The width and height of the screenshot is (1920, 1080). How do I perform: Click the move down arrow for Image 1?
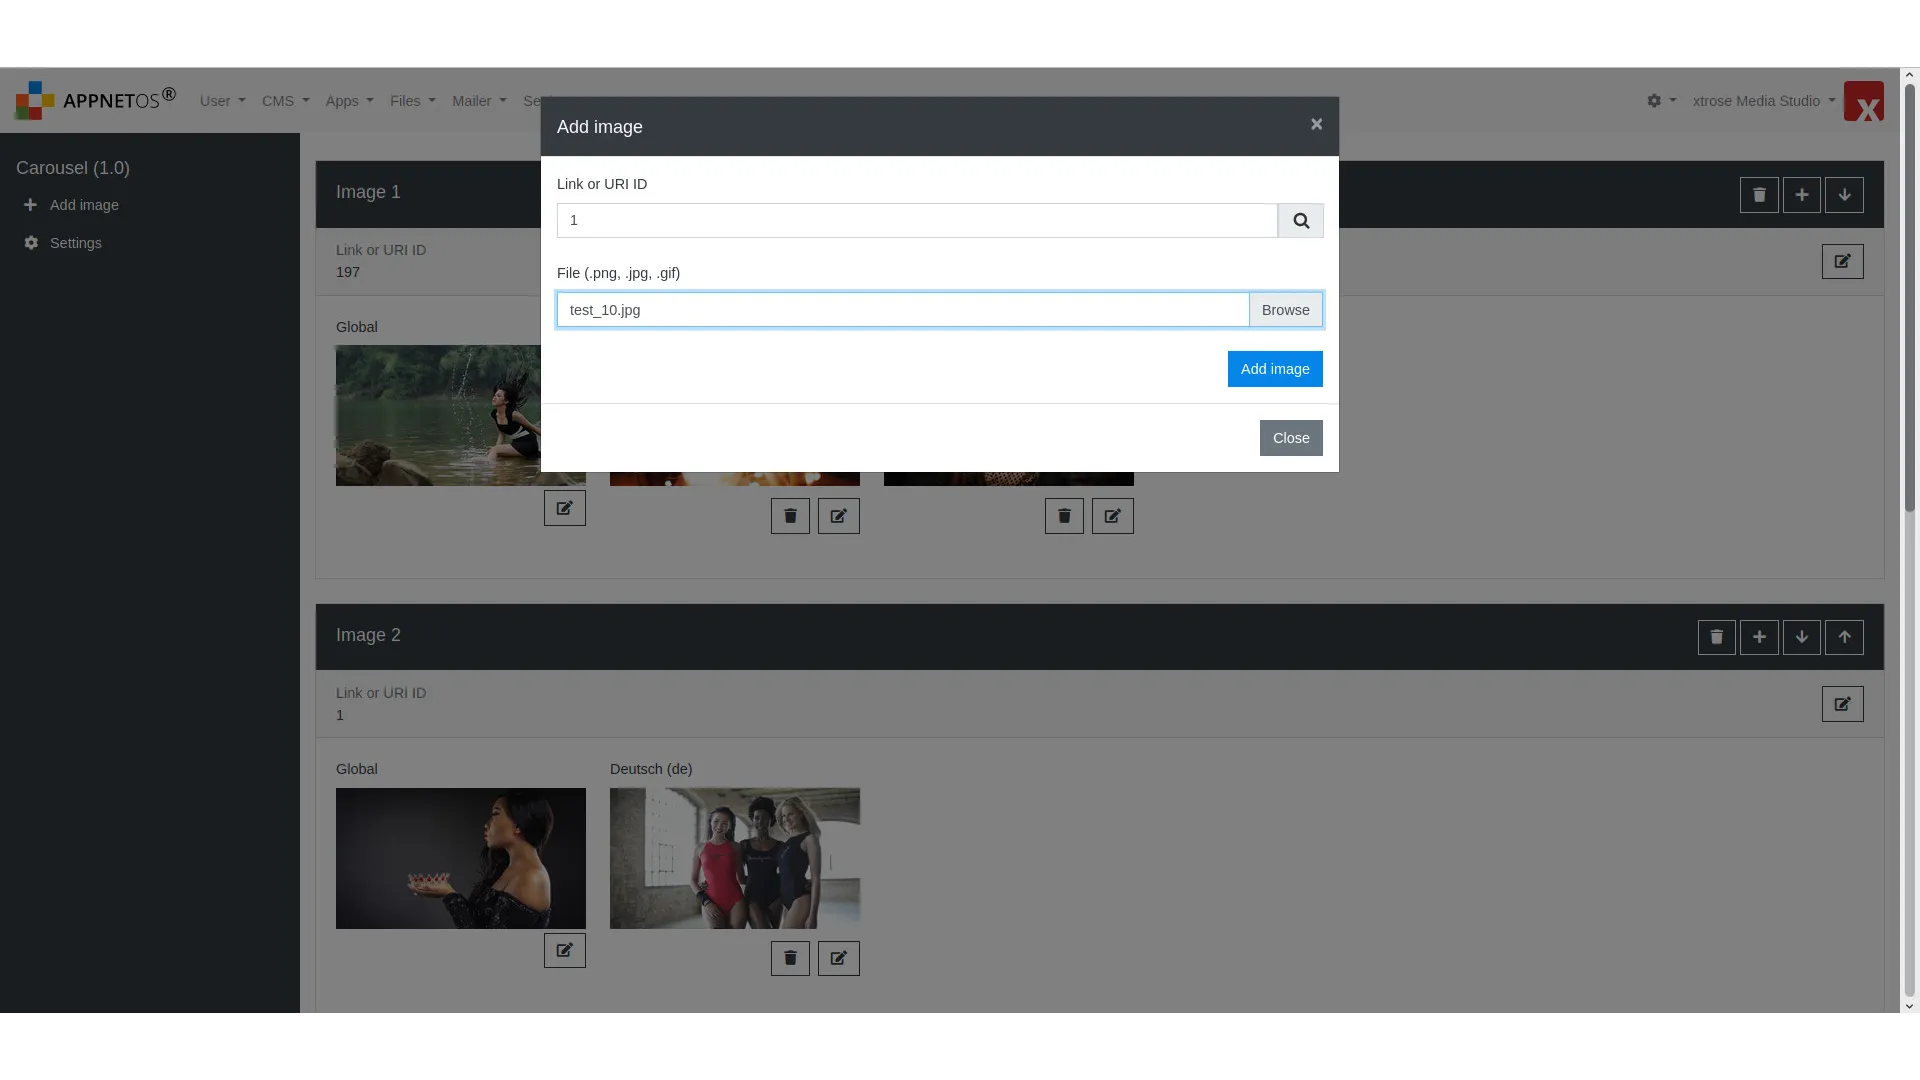coord(1845,195)
